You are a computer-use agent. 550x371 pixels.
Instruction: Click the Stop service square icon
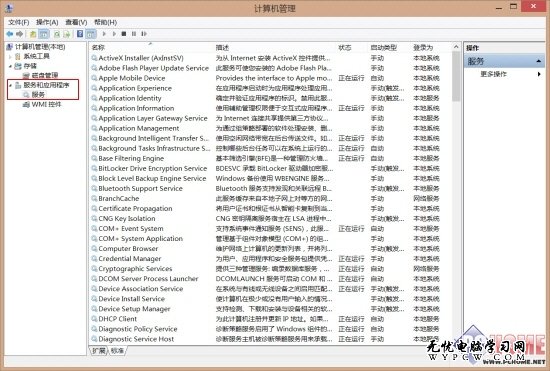pos(123,34)
